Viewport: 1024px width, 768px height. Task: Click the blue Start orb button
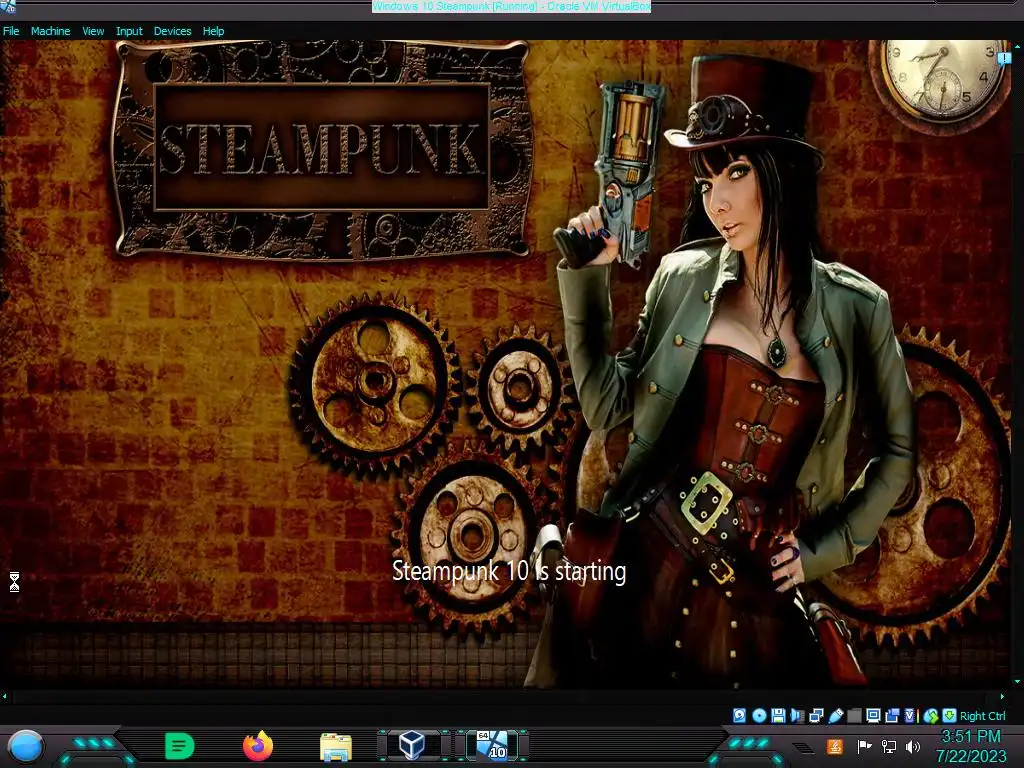(26, 746)
